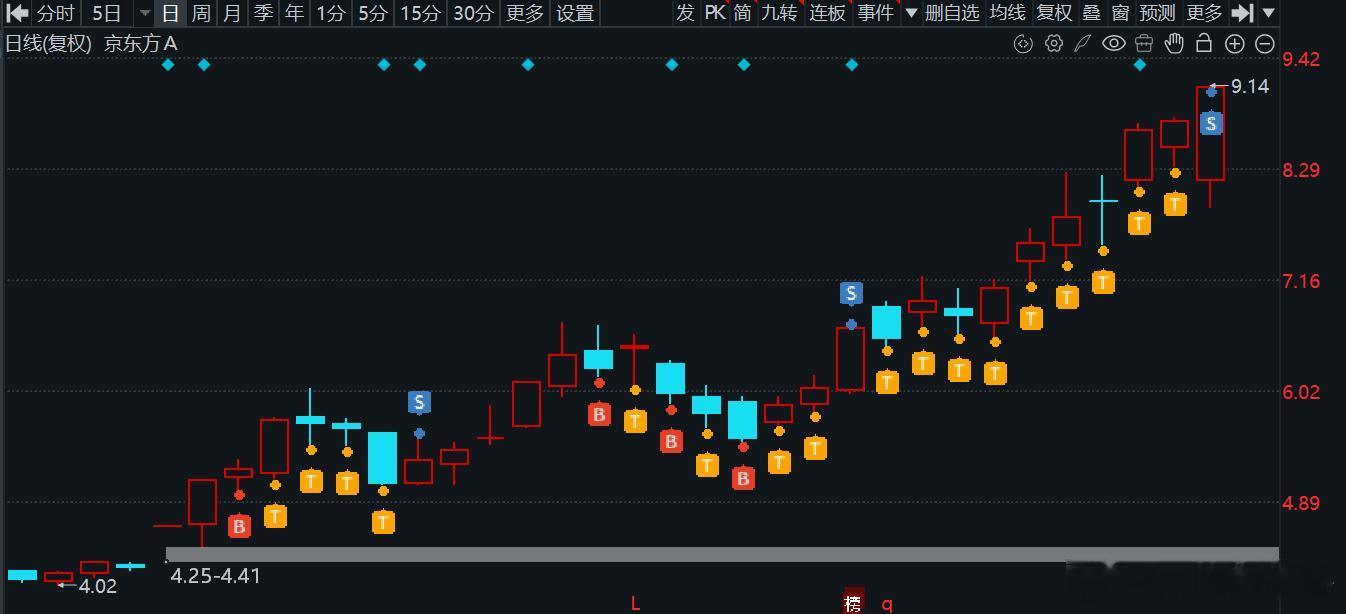Click the rightmost orange T marker near 8.29
1346x614 pixels.
pyautogui.click(x=1175, y=204)
